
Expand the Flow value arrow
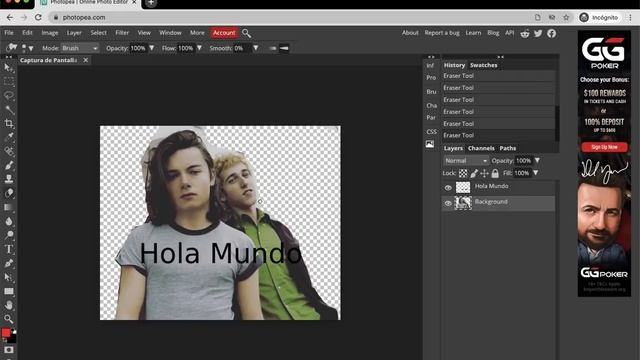click(x=199, y=48)
